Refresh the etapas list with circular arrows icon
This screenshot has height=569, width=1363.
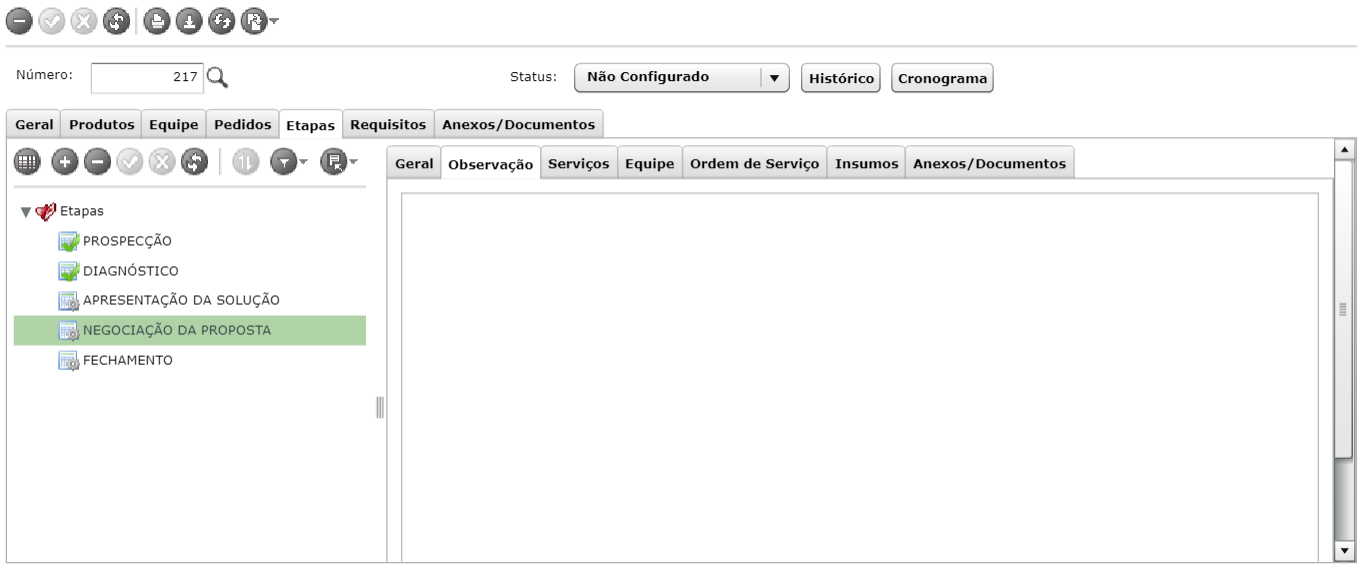(x=194, y=161)
